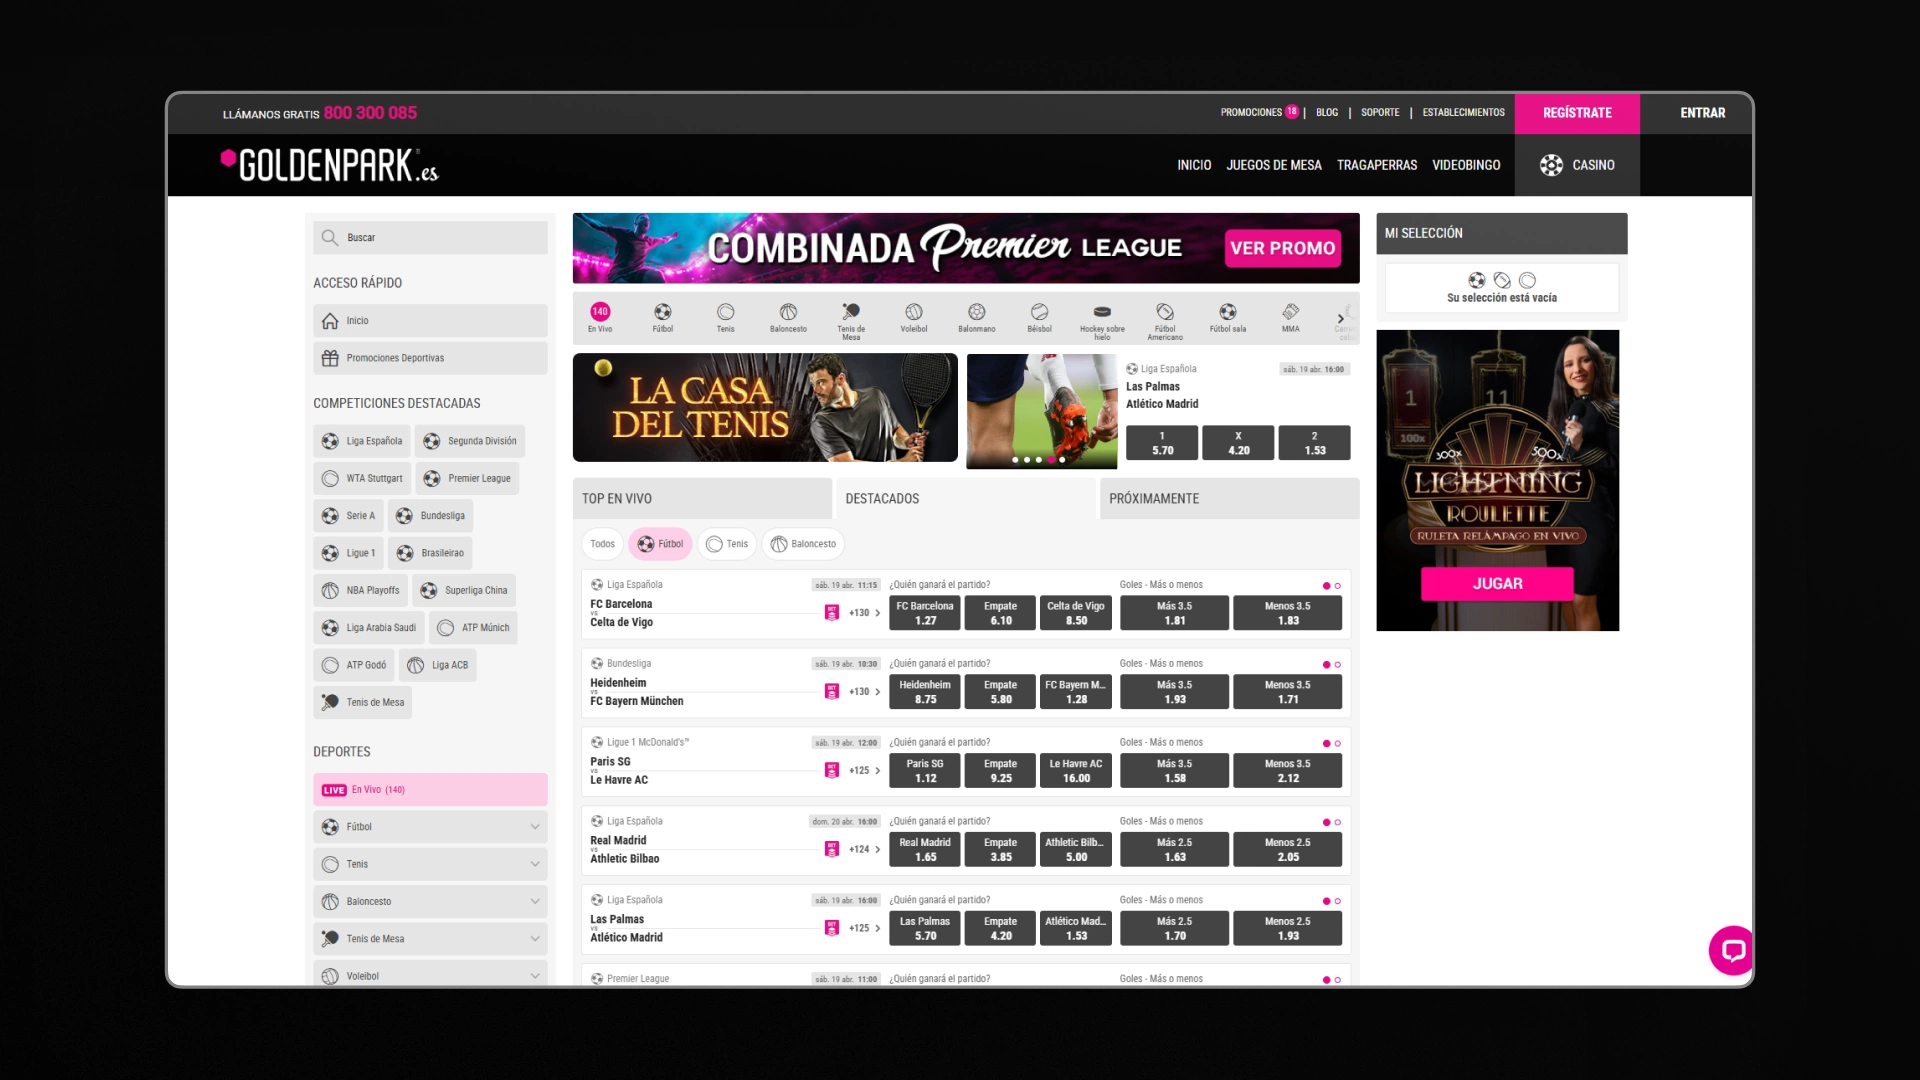Screen dimensions: 1920x1080
Task: Expand the Baloncesto section in Deportes
Action: coord(430,902)
